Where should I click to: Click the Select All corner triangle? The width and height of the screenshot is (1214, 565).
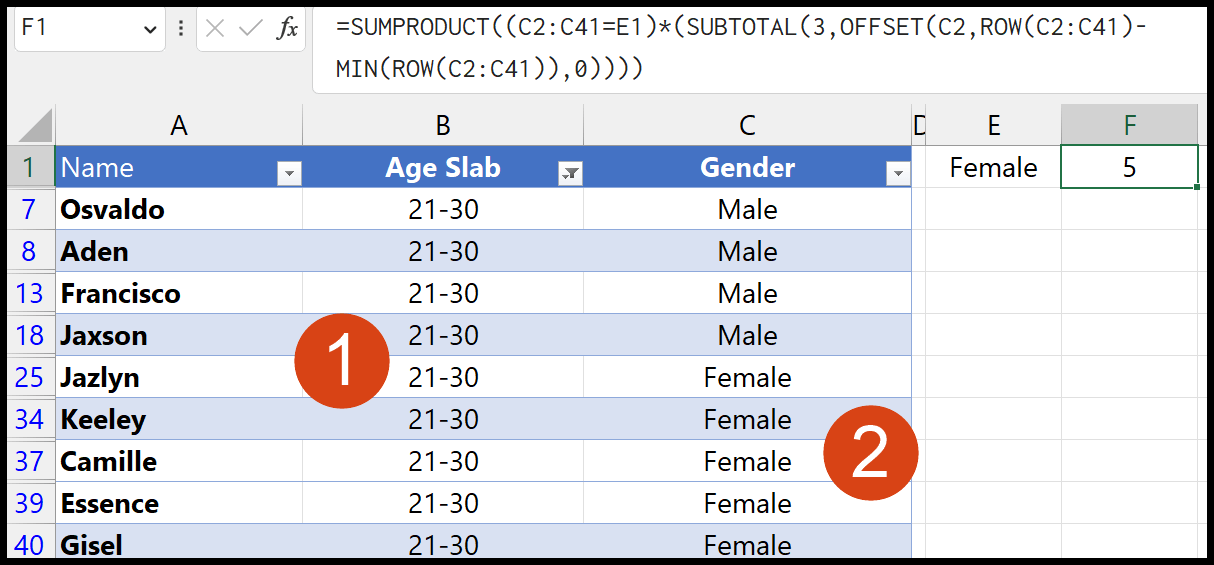point(35,126)
